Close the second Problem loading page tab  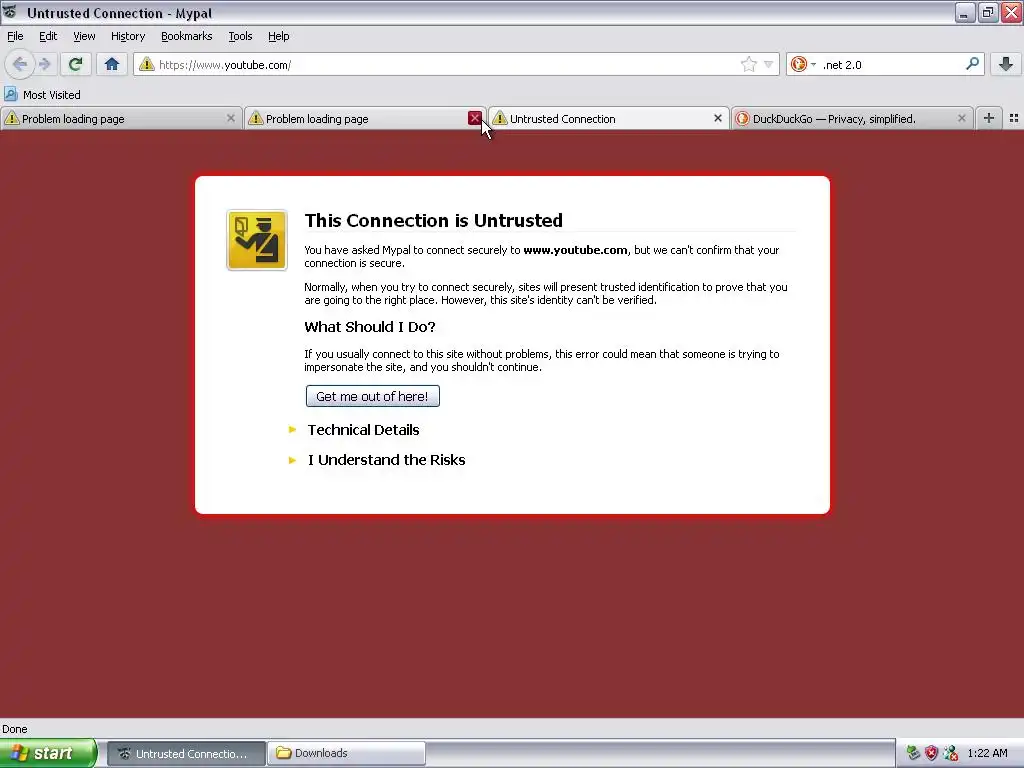coord(475,118)
